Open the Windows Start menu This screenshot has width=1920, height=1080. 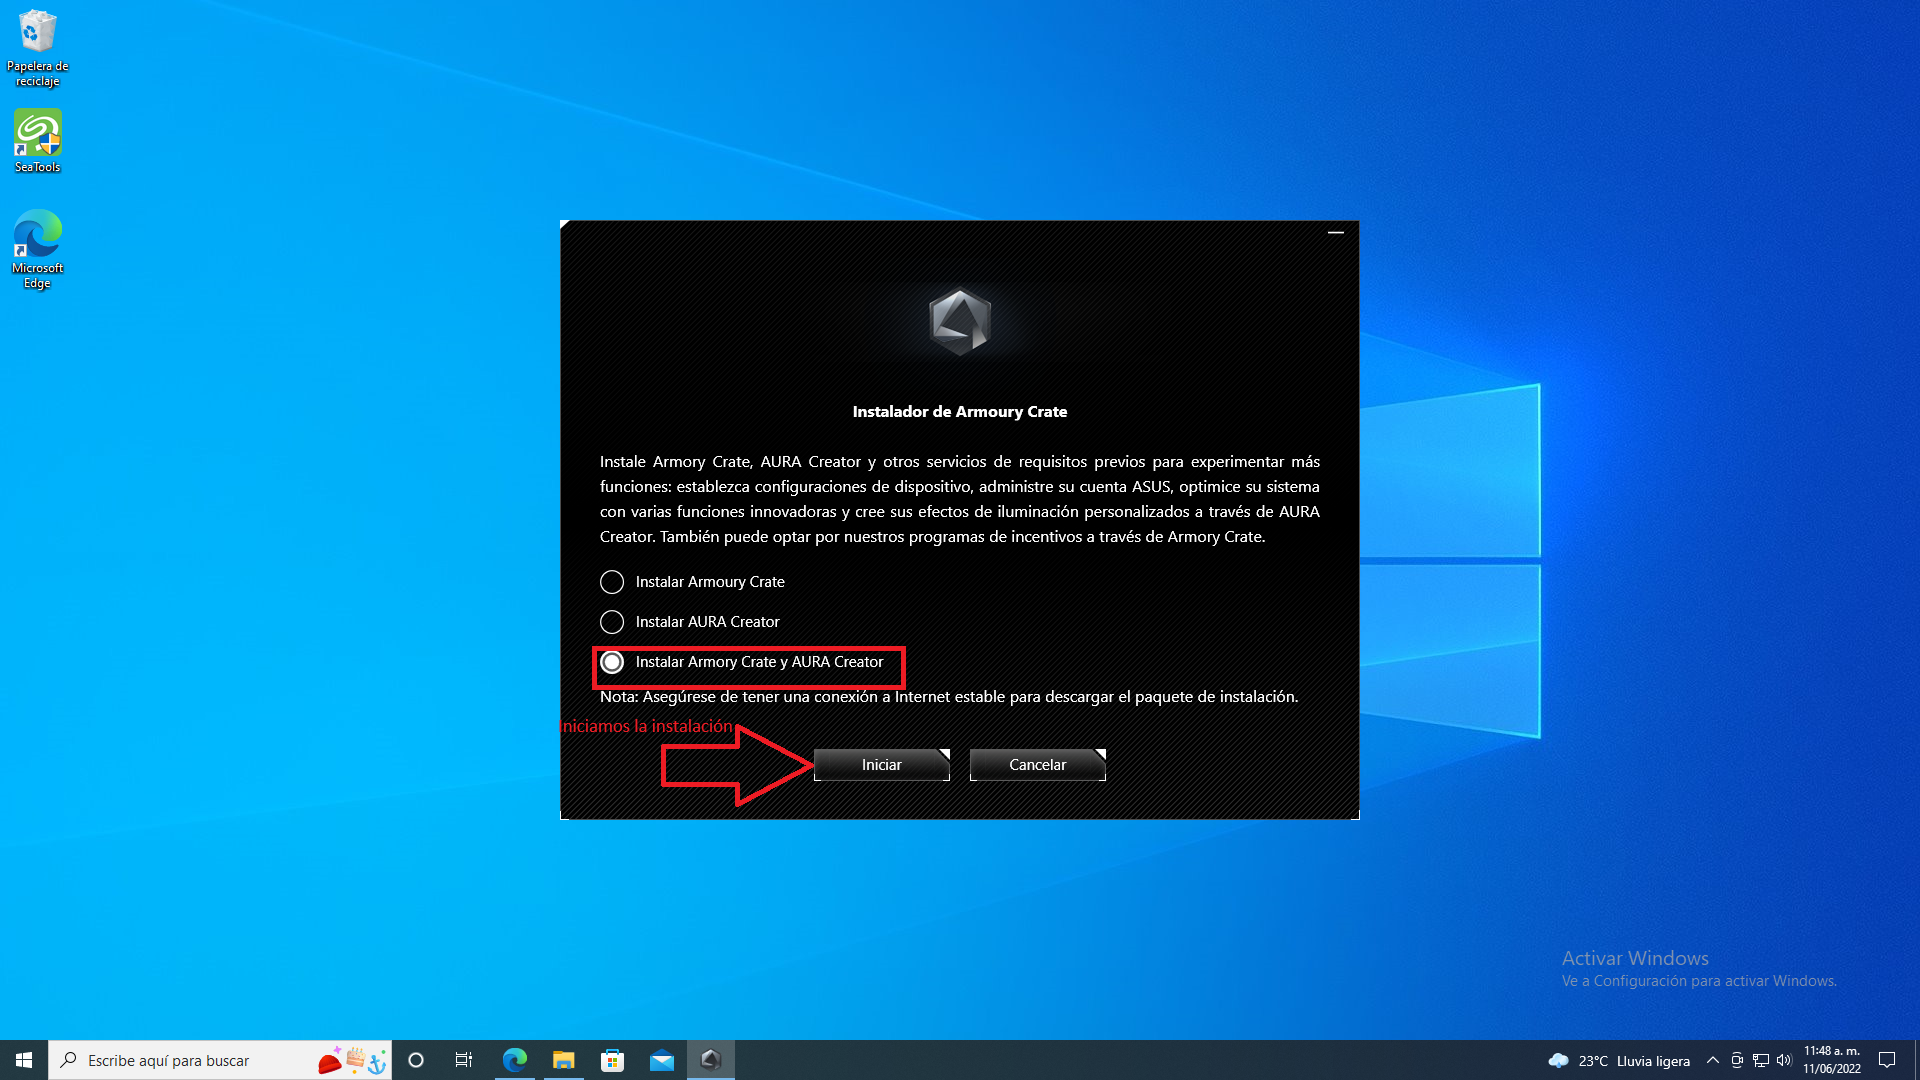[x=24, y=1060]
